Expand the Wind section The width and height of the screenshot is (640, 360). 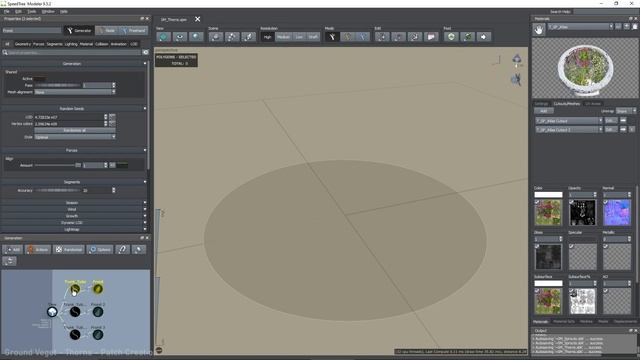pos(145,209)
